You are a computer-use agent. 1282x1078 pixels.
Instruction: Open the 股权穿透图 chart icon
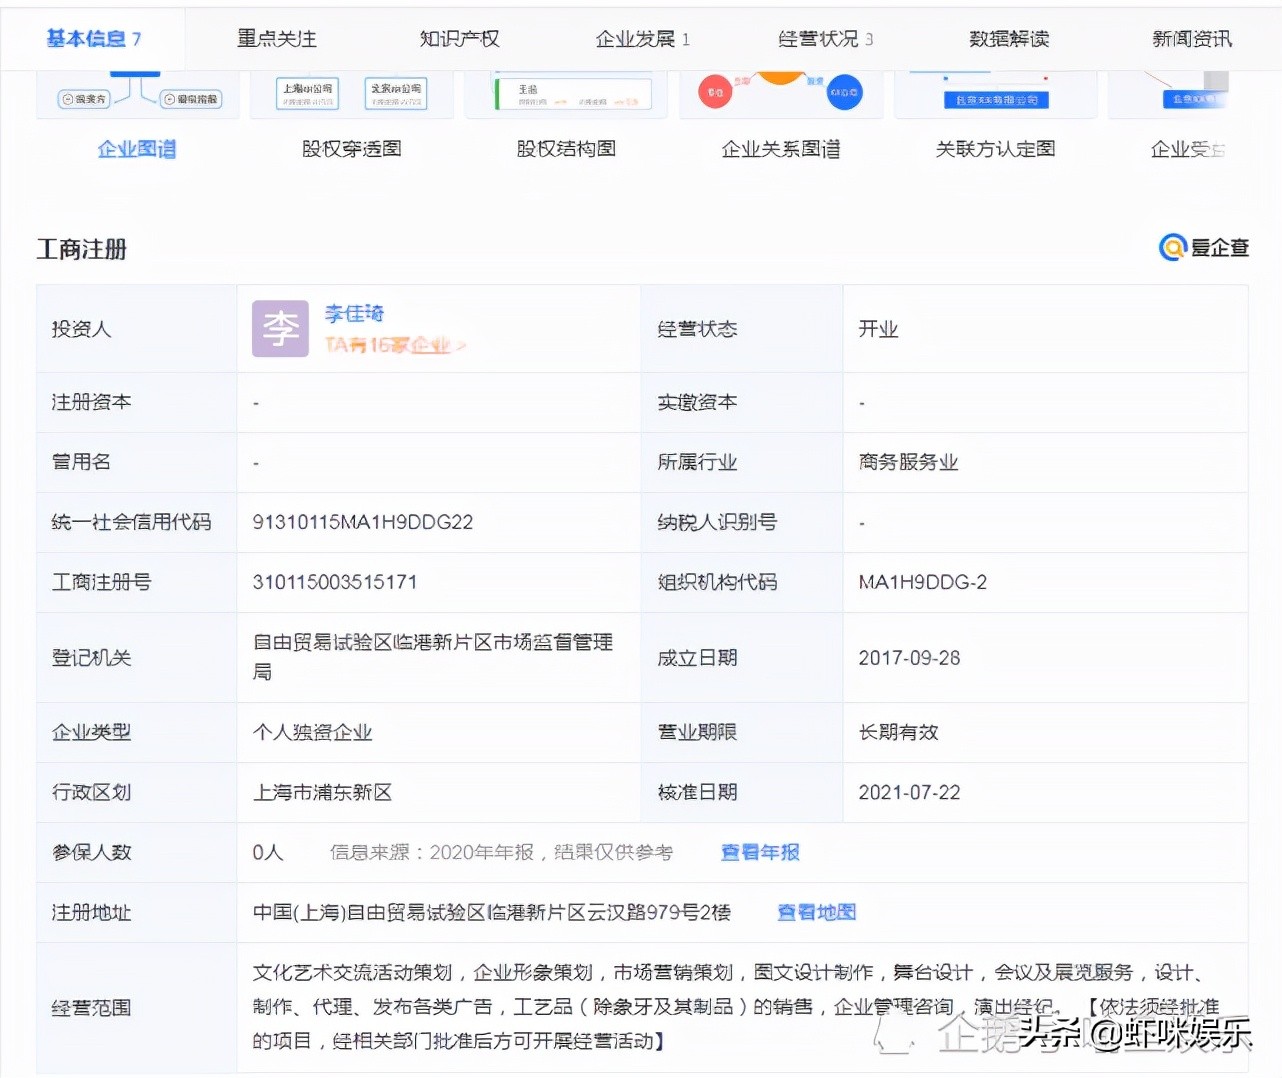(352, 93)
